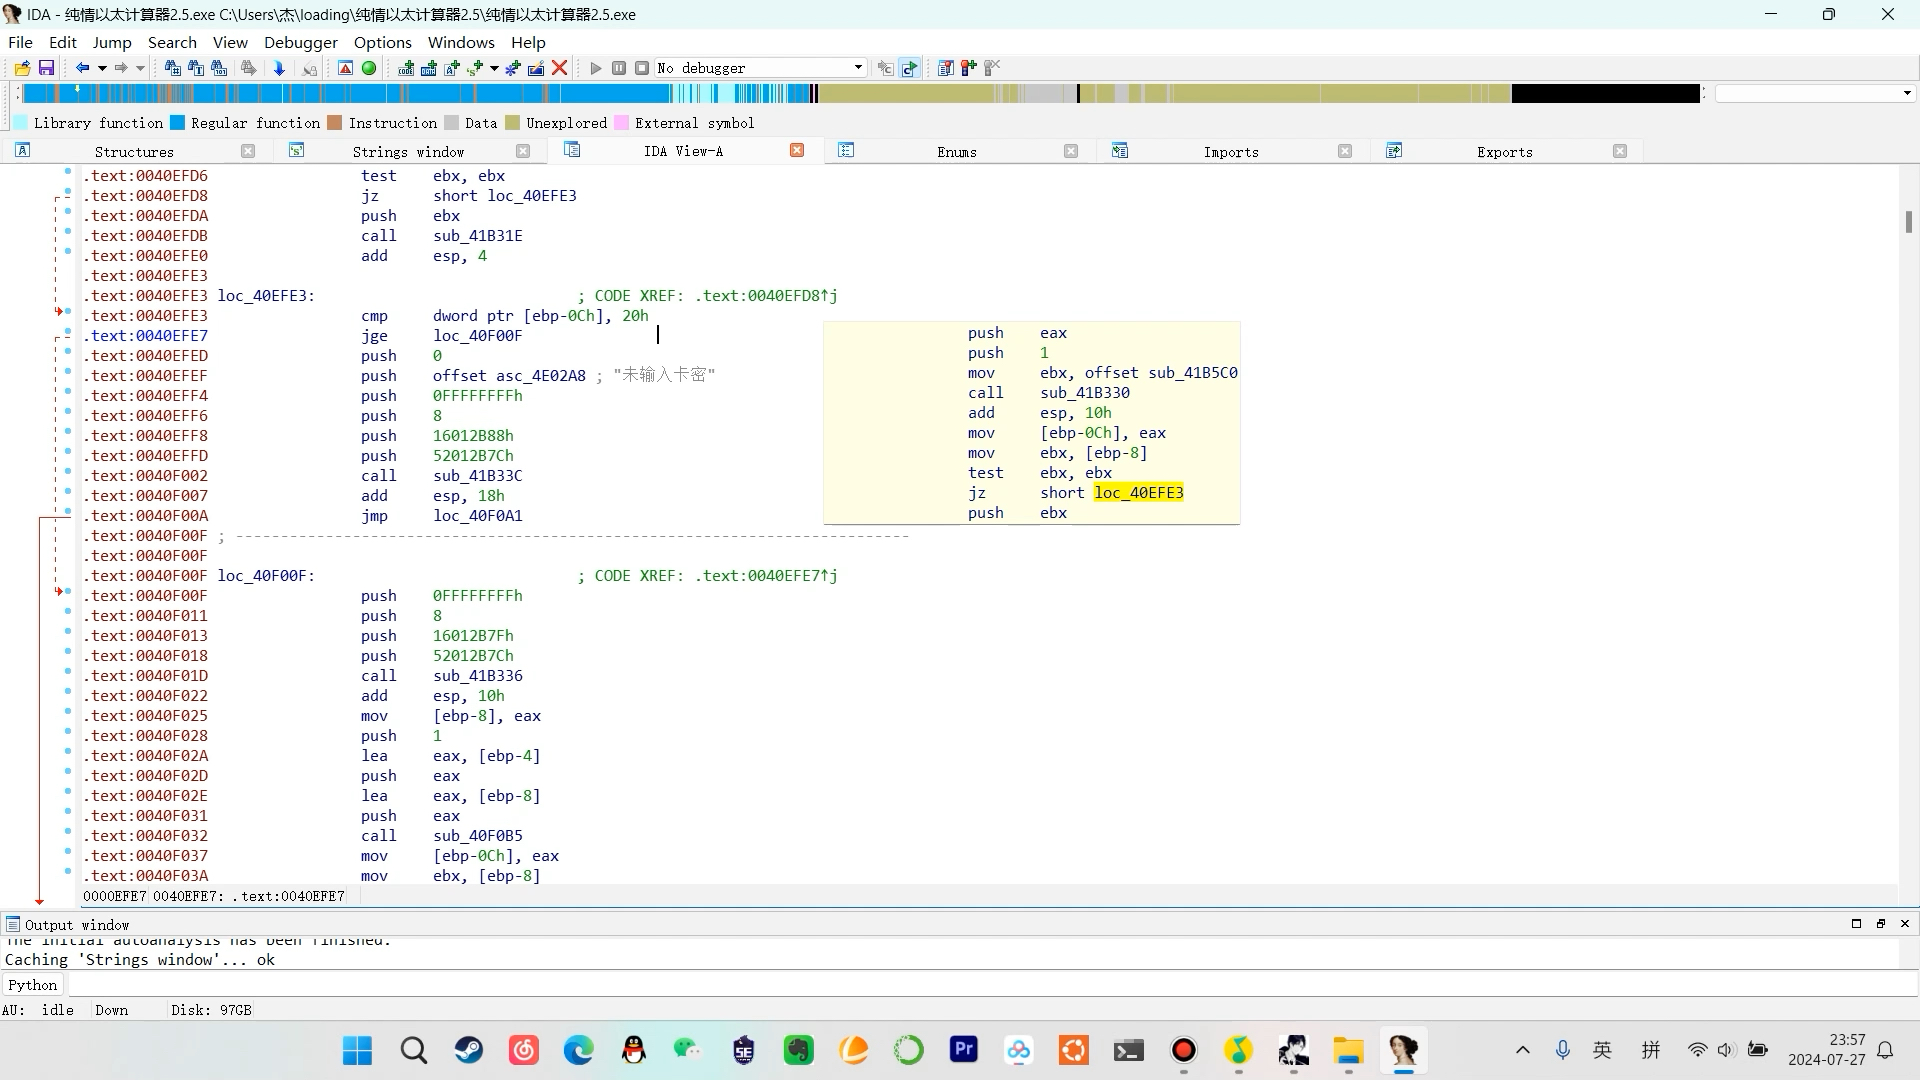Click the Save database icon
The height and width of the screenshot is (1080, 1920).
click(46, 68)
